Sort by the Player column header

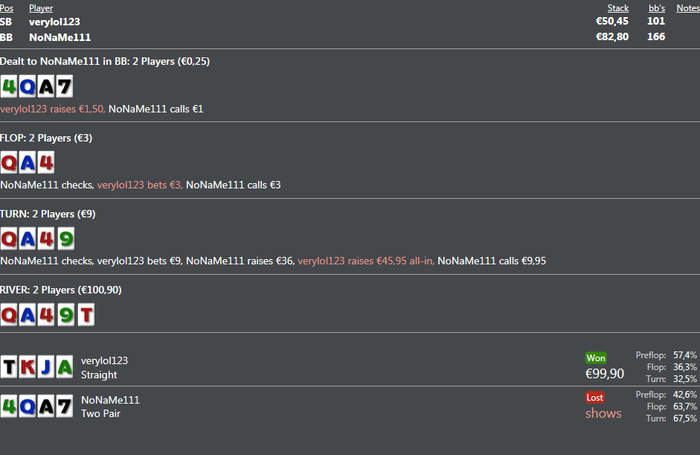point(41,8)
